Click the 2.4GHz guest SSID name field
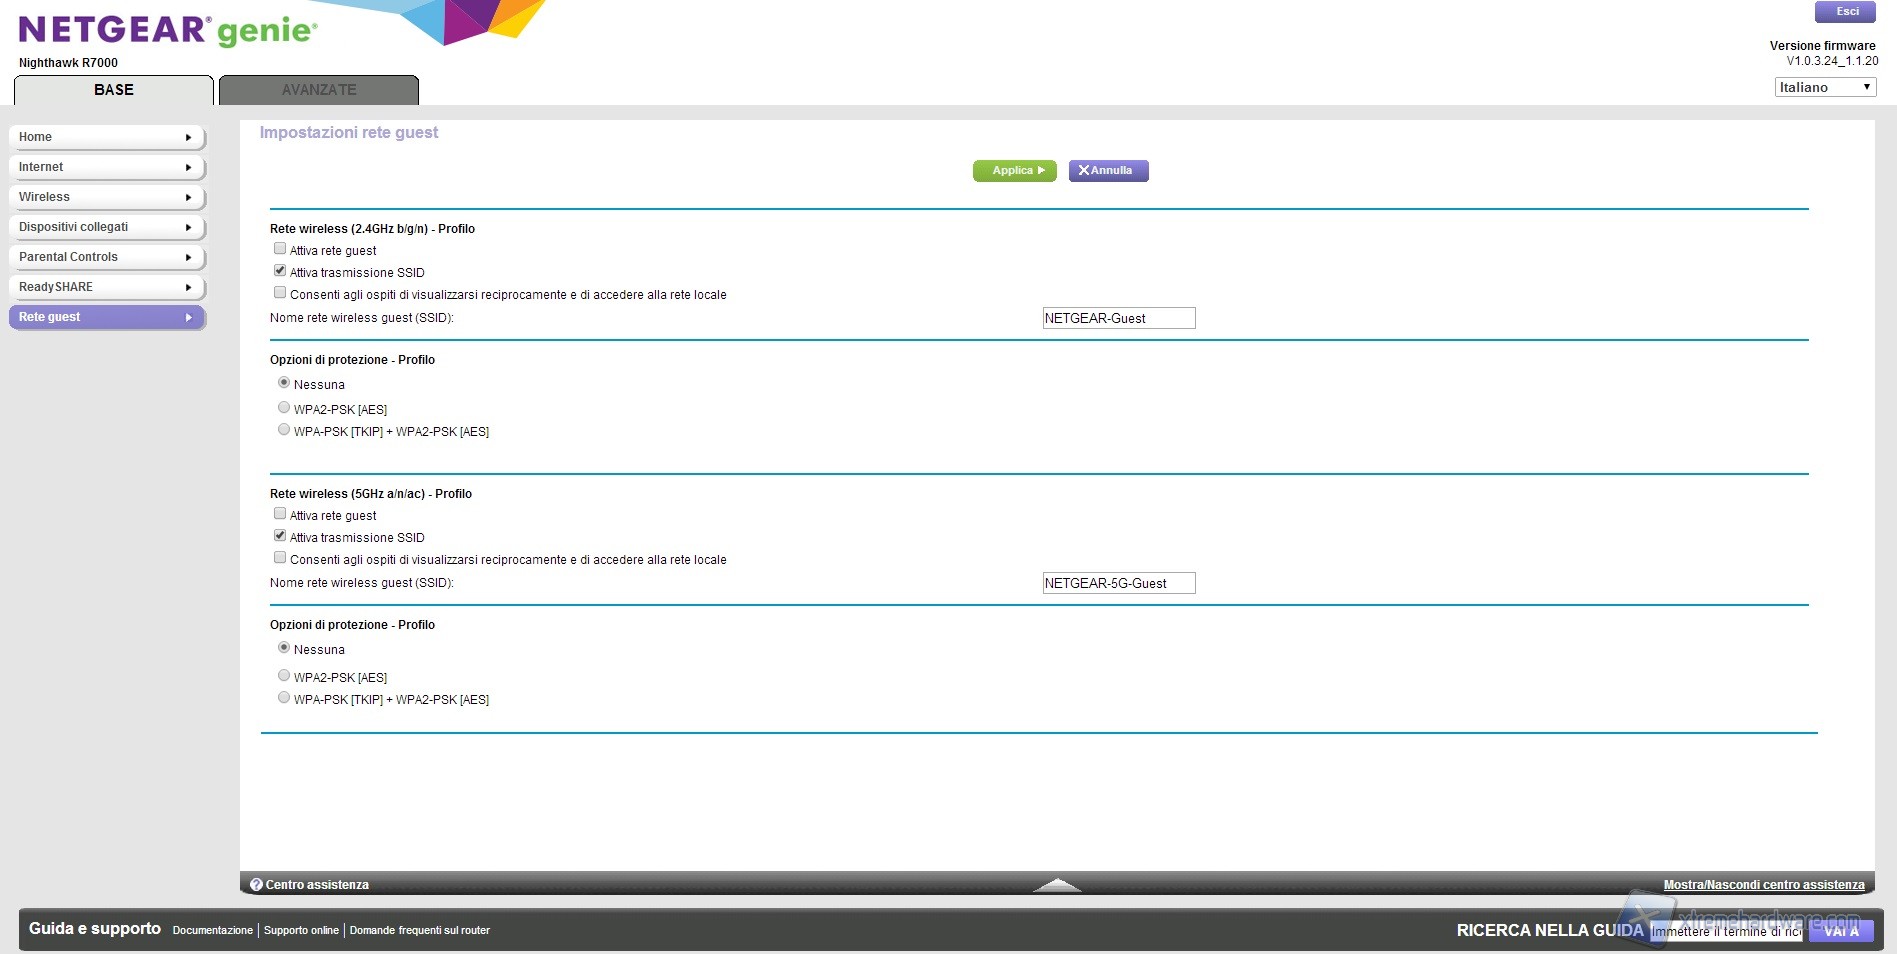 coord(1118,318)
